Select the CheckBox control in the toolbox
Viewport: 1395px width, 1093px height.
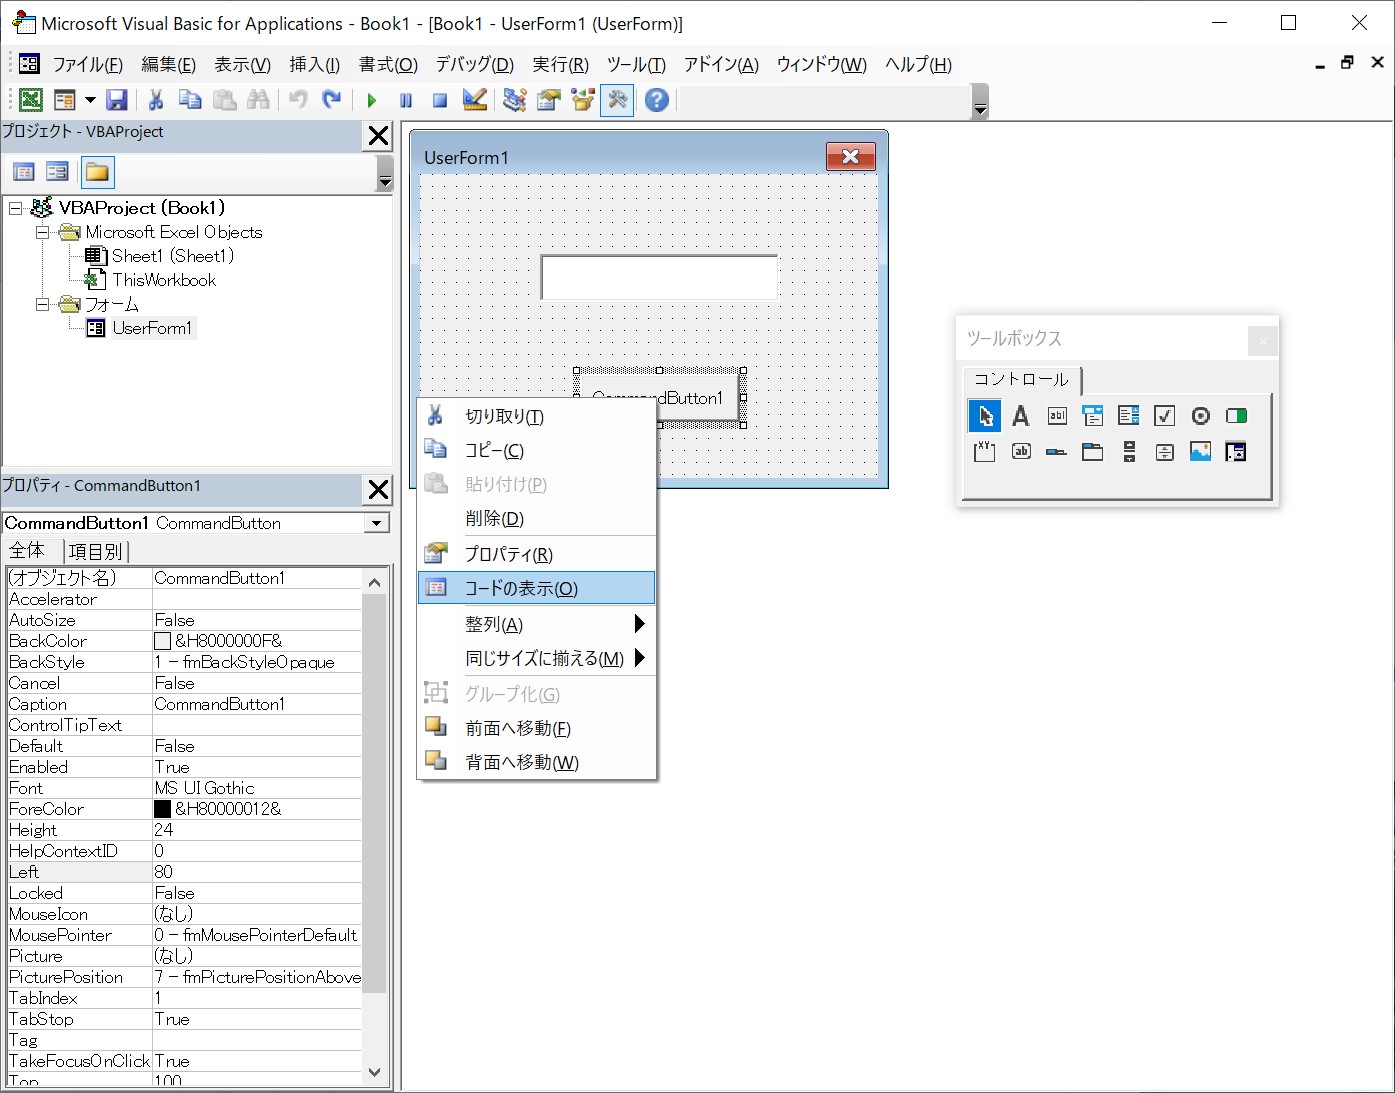[x=1163, y=415]
